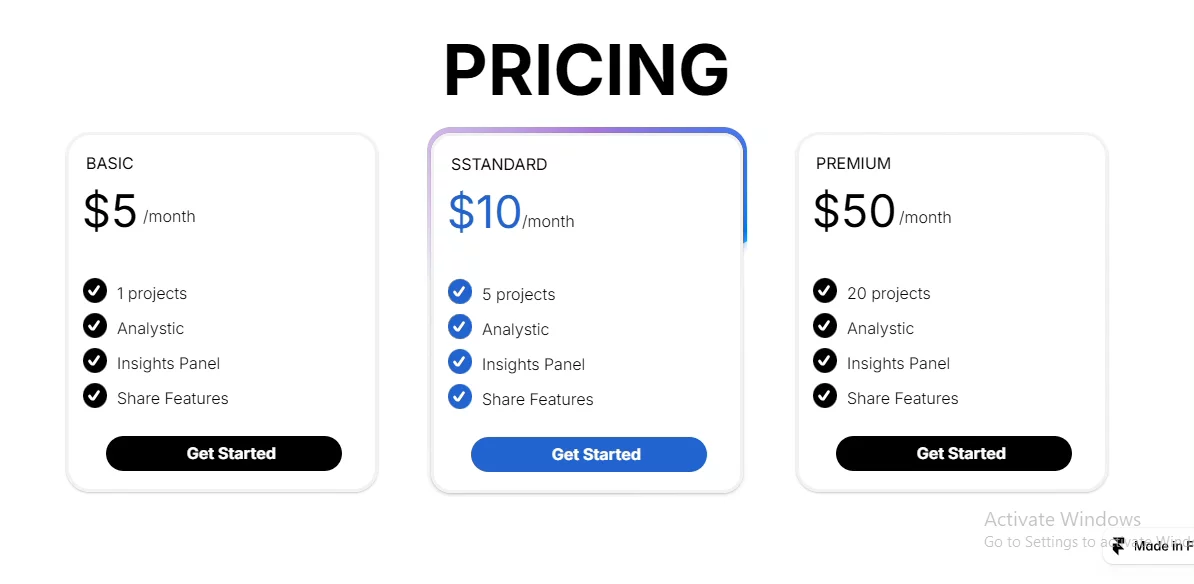Click the Basic Insights Panel checkmark icon
This screenshot has height=584, width=1194.
[94, 361]
